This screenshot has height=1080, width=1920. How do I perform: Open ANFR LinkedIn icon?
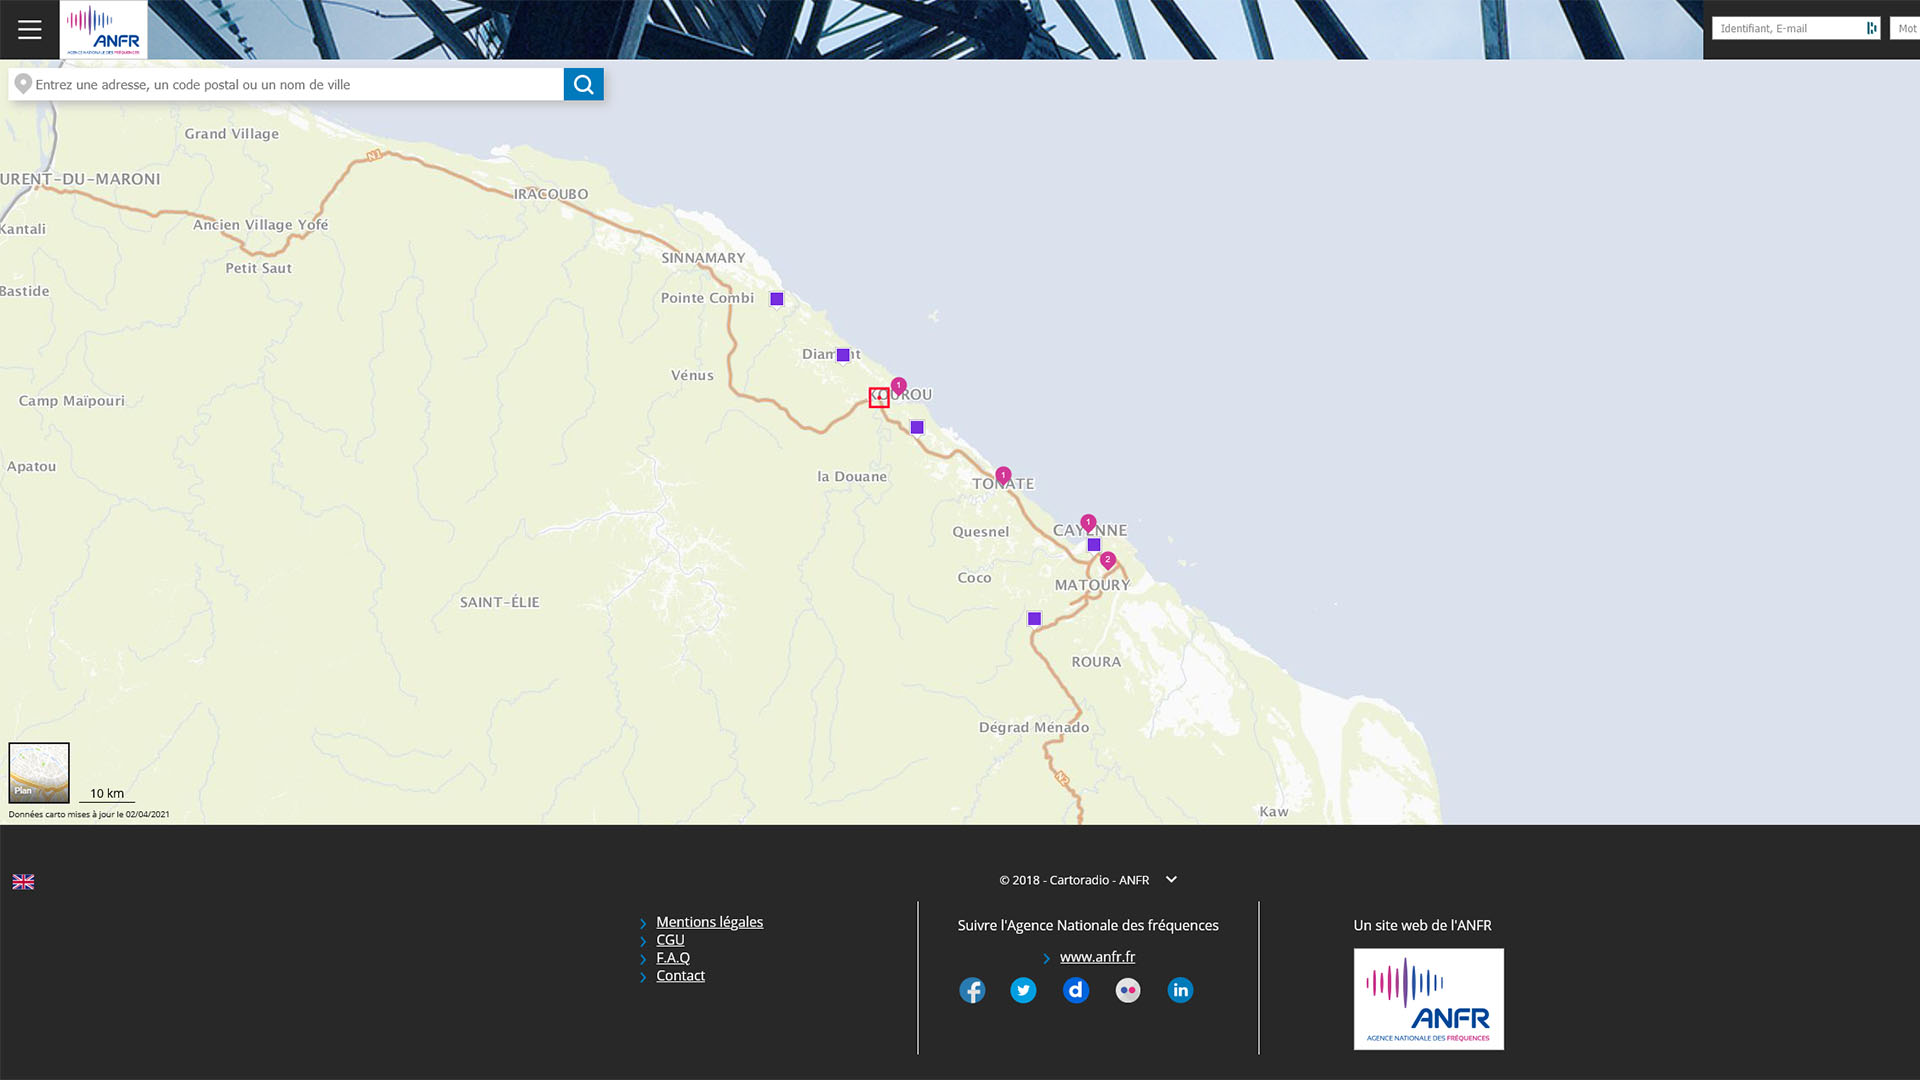point(1180,990)
